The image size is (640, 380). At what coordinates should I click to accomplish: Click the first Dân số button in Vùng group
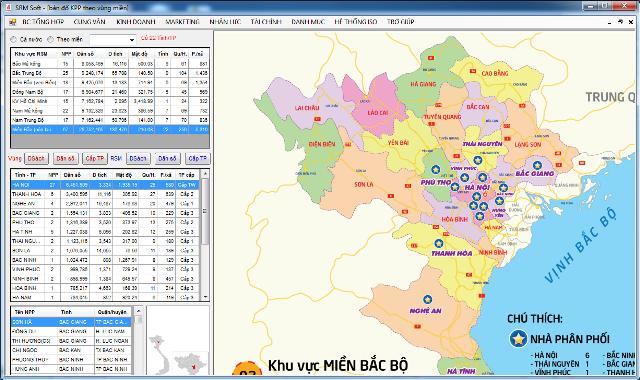click(x=65, y=158)
